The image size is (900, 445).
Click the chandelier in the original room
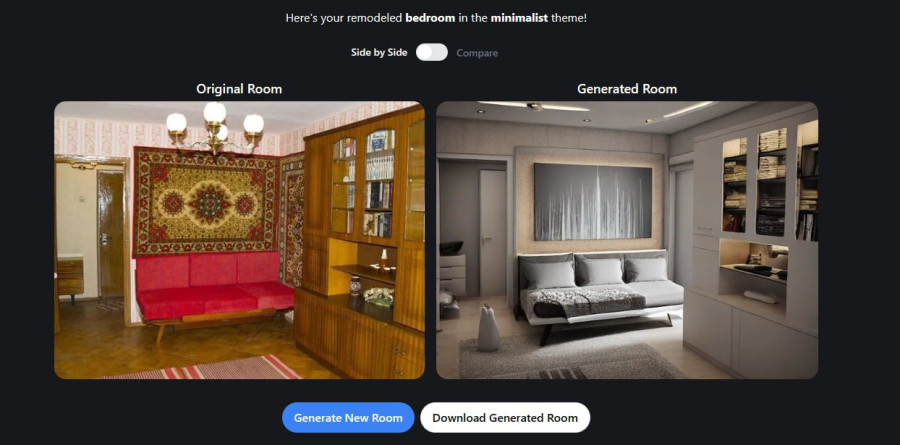point(215,126)
